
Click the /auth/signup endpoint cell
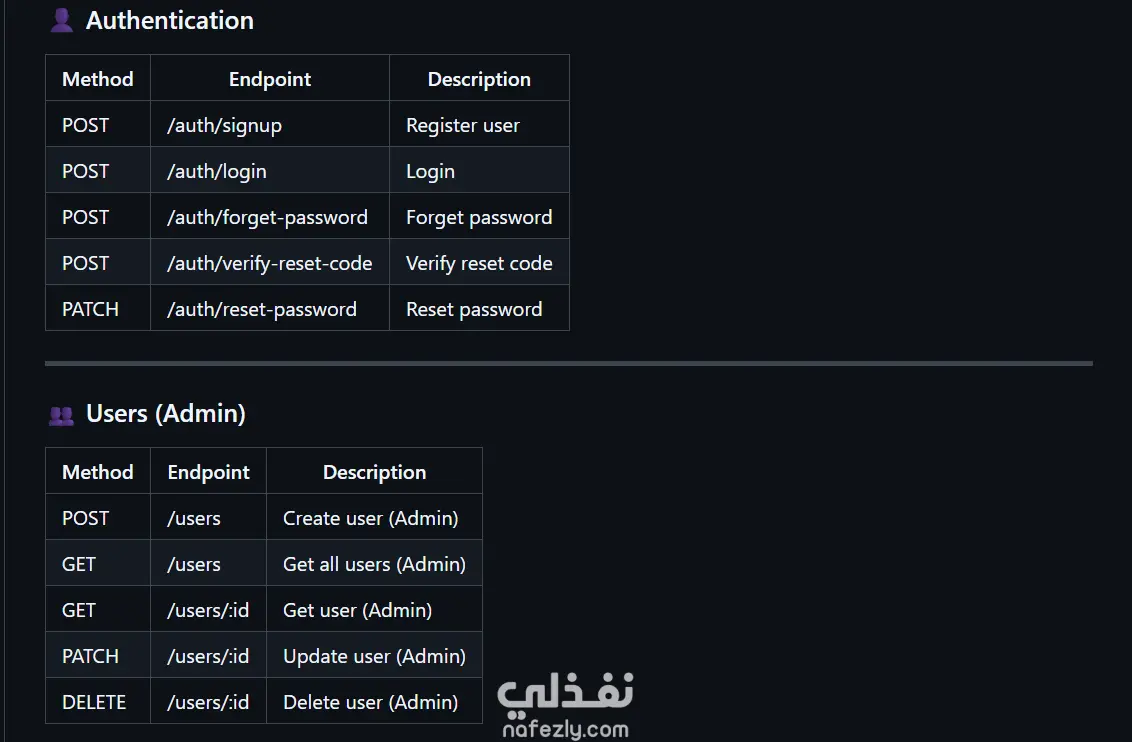(224, 126)
